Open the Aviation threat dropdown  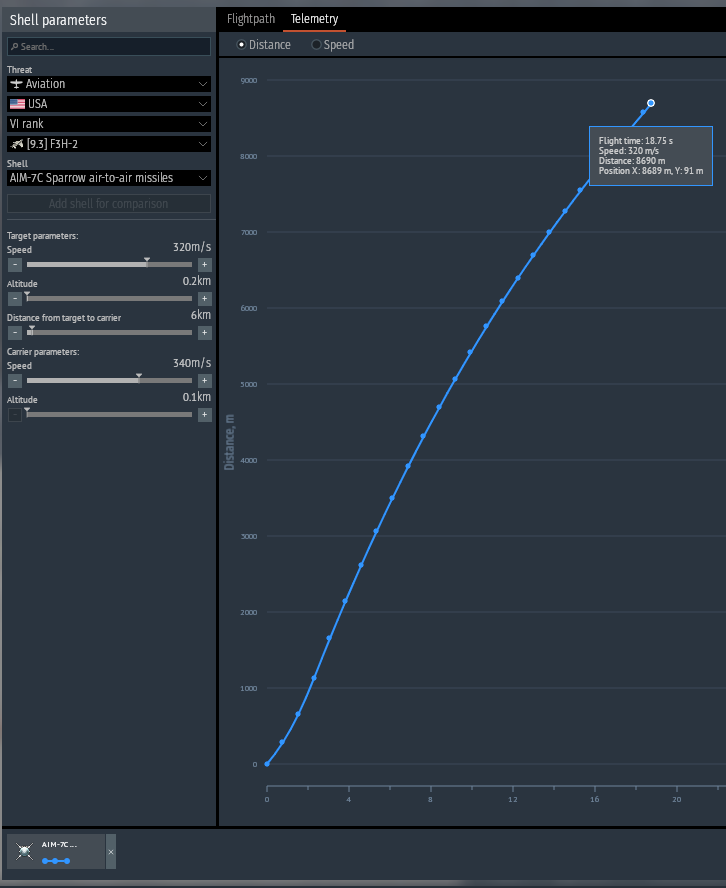pyautogui.click(x=109, y=84)
